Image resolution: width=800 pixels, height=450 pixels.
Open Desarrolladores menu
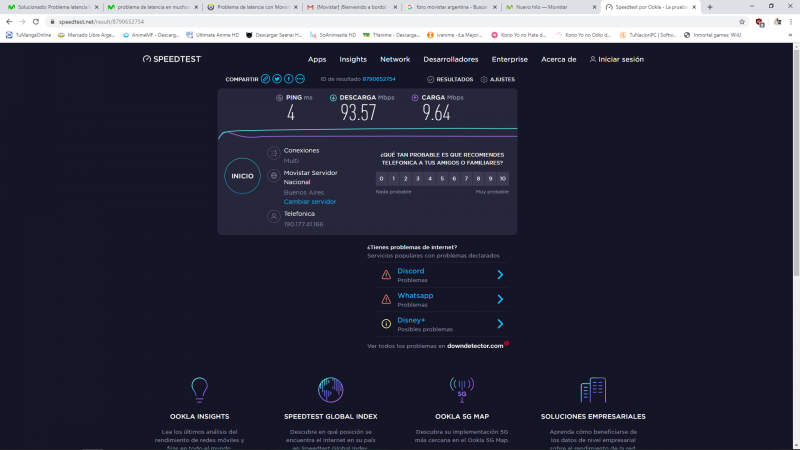pyautogui.click(x=451, y=60)
